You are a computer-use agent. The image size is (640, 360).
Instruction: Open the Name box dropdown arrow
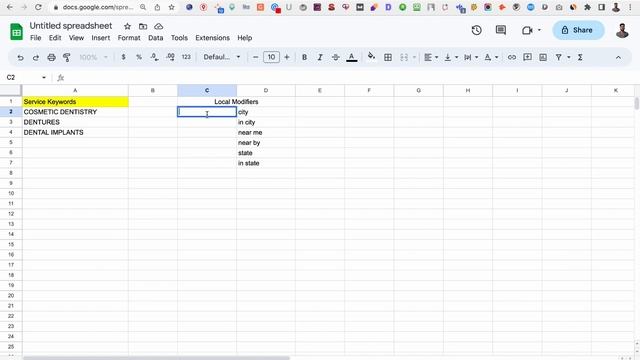[44, 78]
